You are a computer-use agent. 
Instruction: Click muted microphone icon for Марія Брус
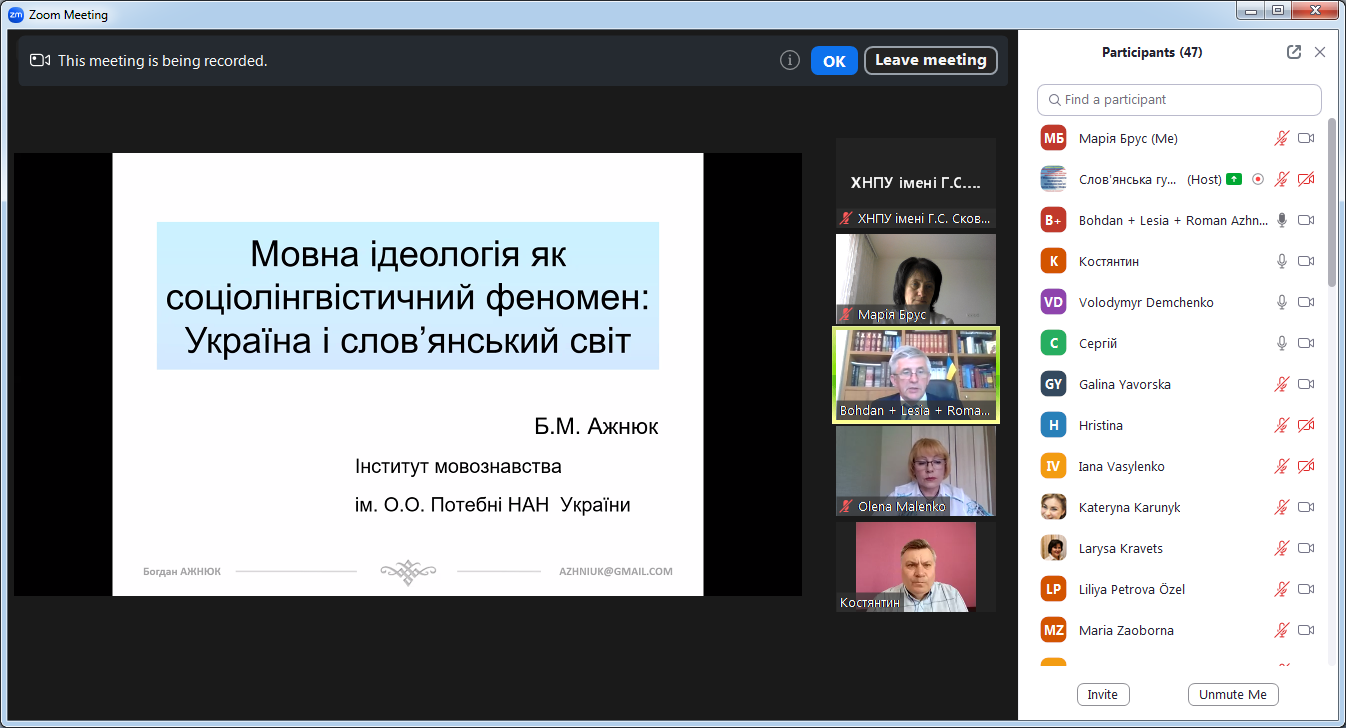coord(1281,139)
